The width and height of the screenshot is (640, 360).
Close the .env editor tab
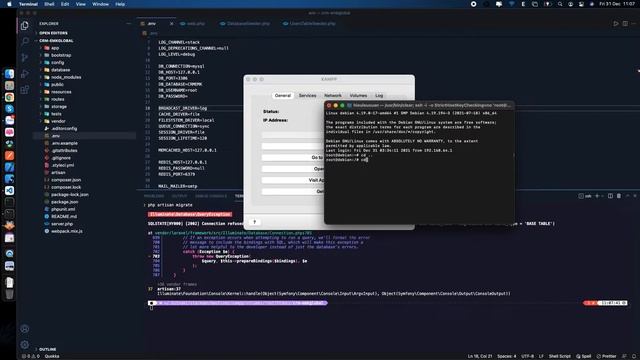[171, 24]
